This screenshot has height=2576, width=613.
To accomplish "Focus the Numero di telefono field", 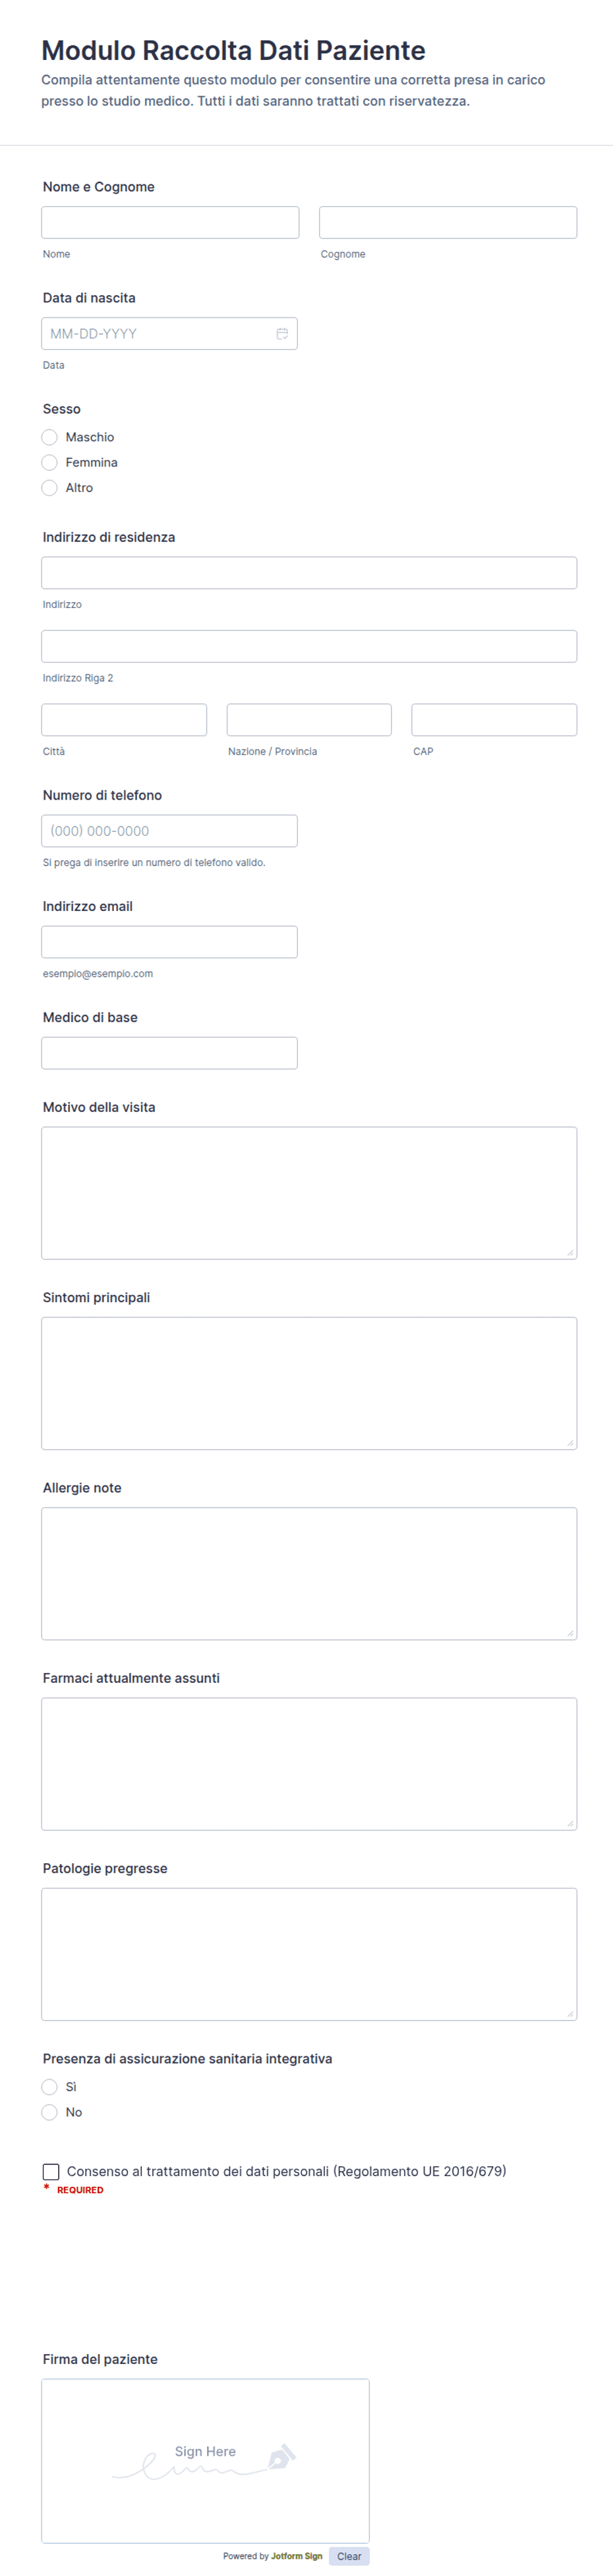I will 169,831.
